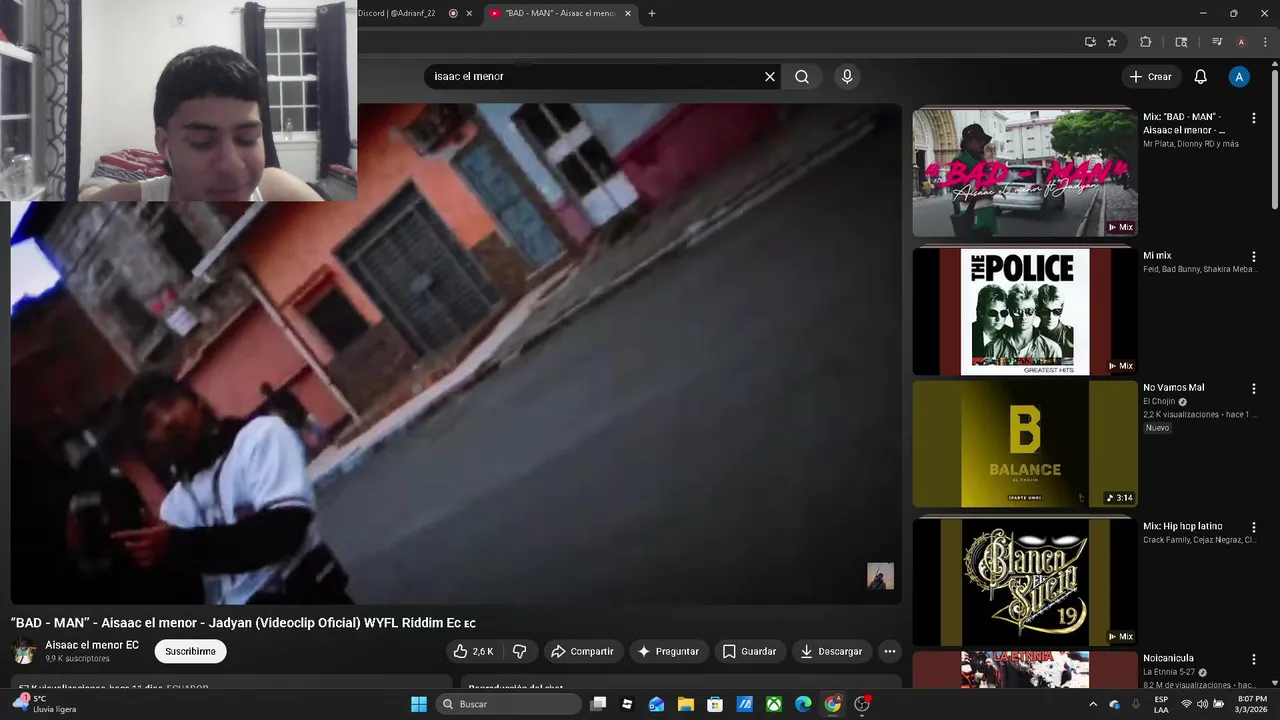
Task: Open media controls in browser toolbar
Action: (1217, 42)
